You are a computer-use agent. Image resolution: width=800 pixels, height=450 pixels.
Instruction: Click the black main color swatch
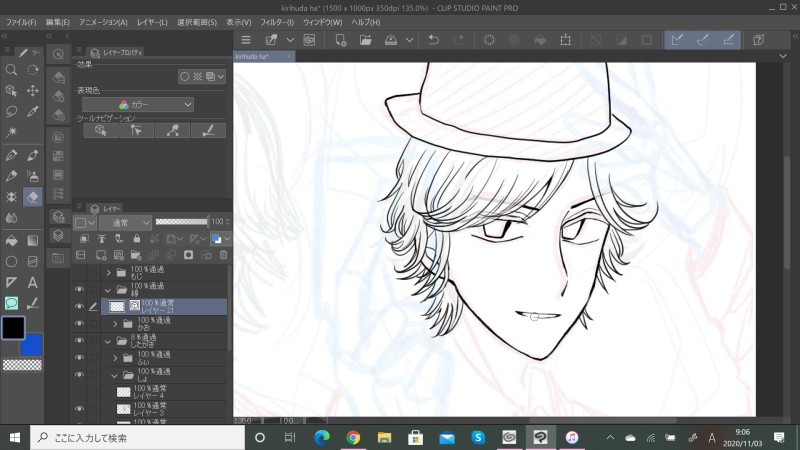tap(14, 327)
